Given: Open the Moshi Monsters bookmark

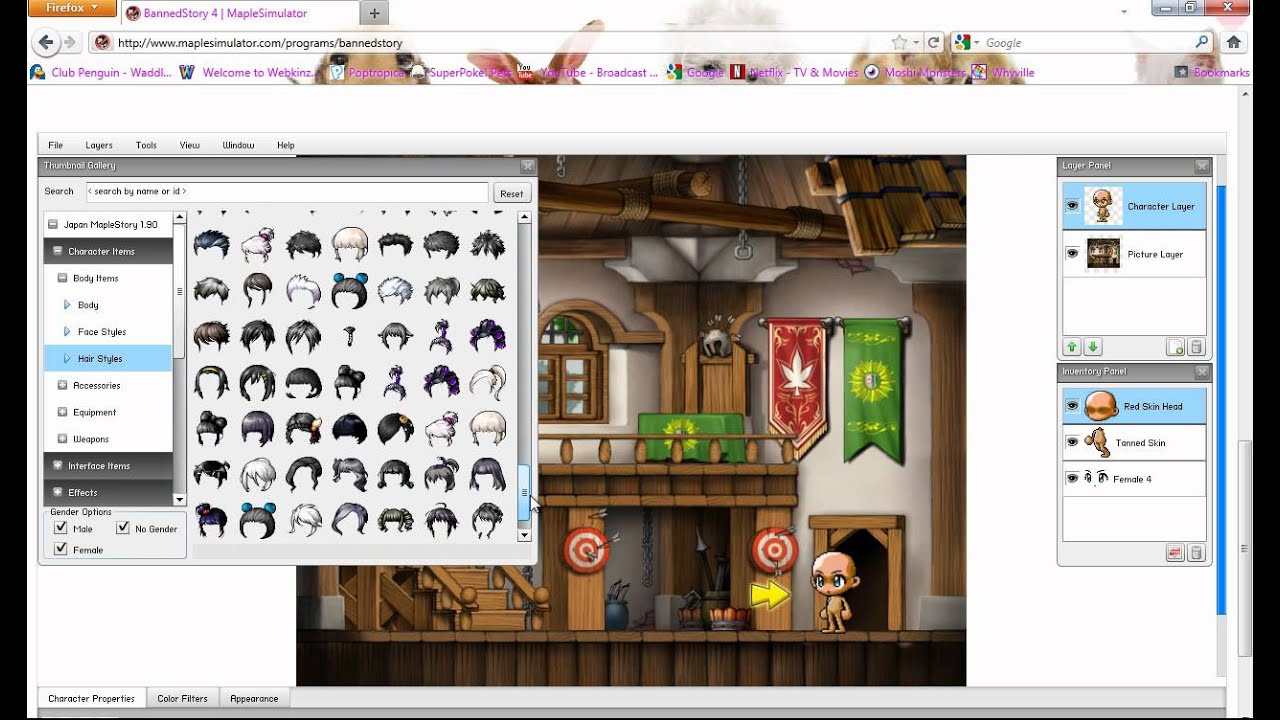Looking at the screenshot, I should point(915,73).
